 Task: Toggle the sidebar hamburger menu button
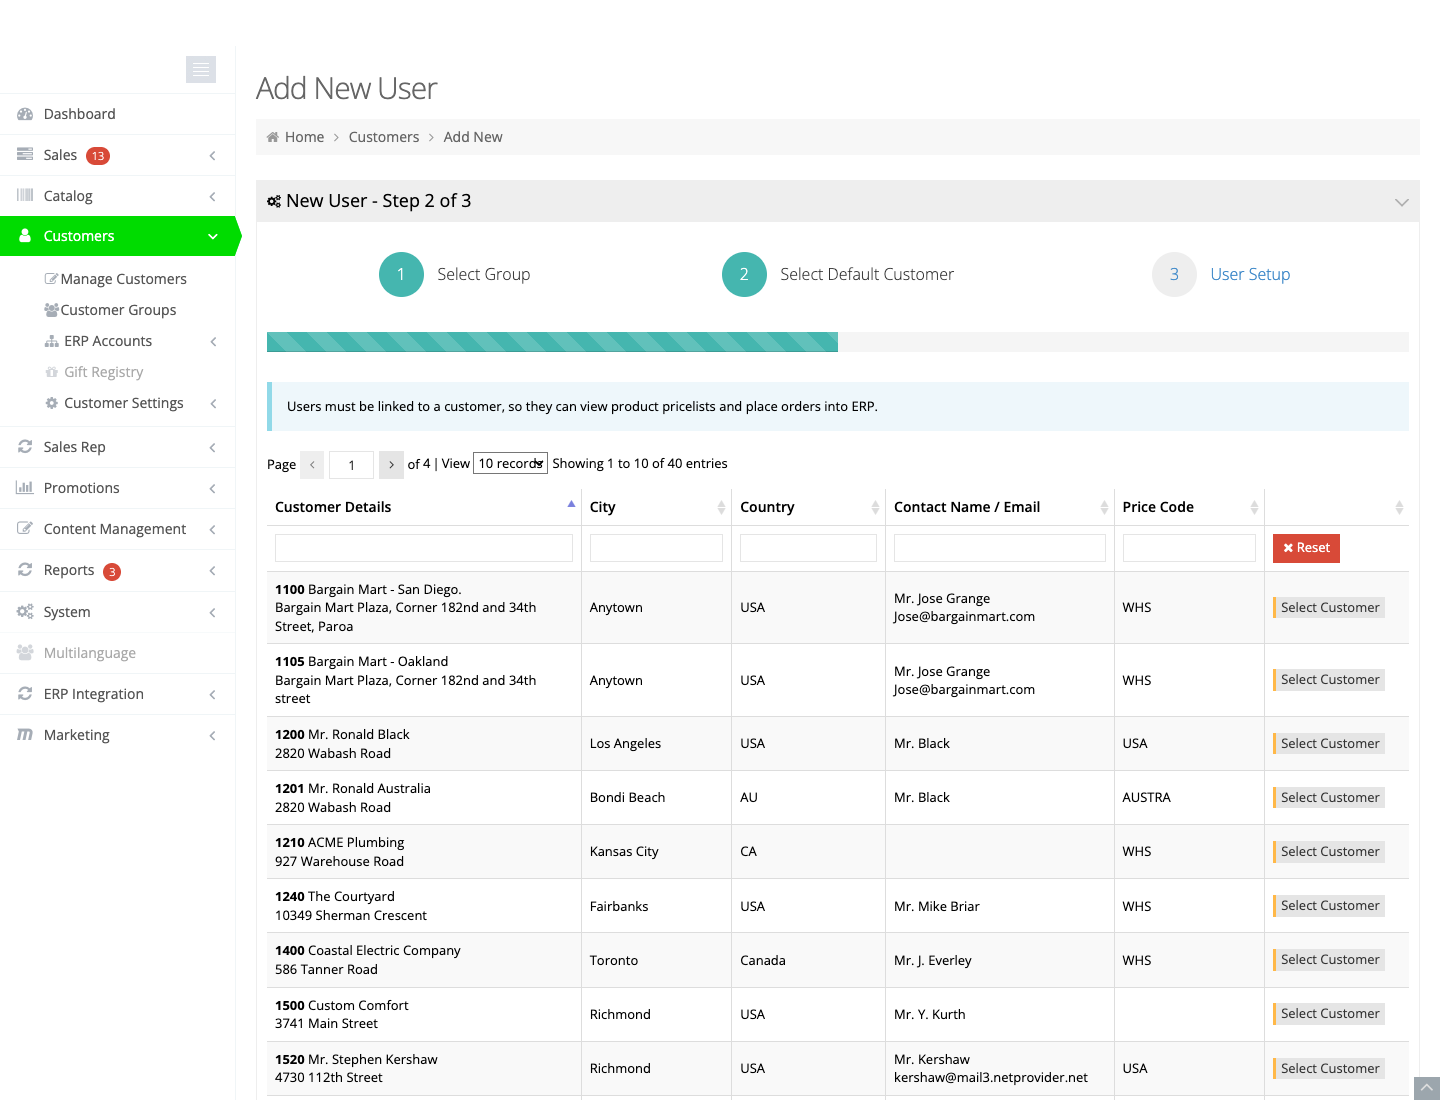pyautogui.click(x=201, y=69)
